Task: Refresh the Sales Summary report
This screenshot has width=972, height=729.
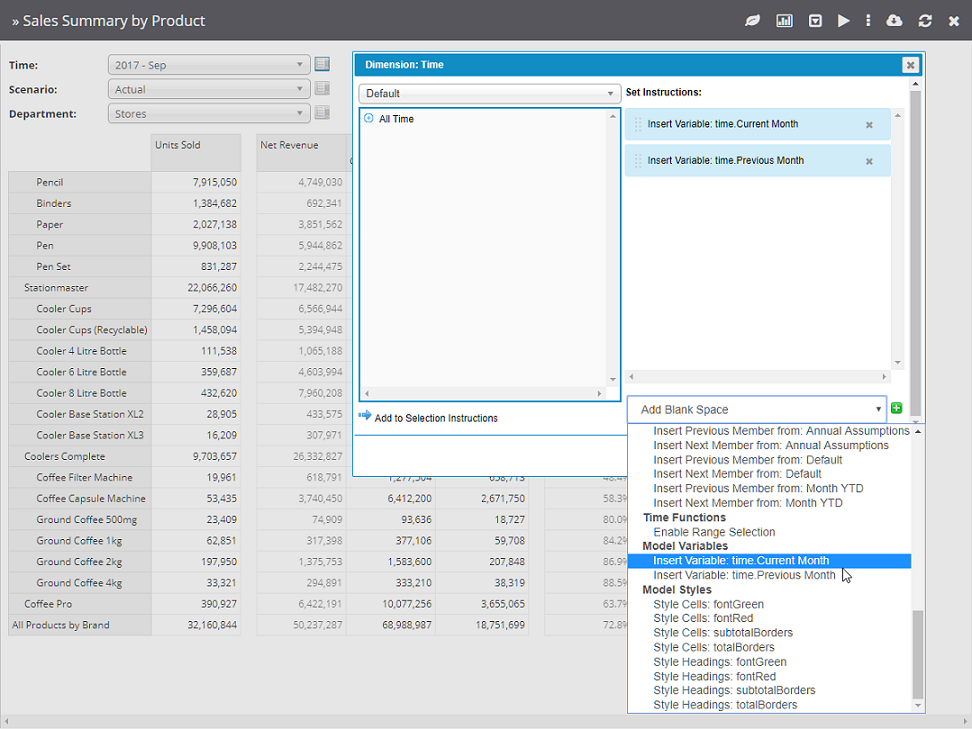Action: 925,21
